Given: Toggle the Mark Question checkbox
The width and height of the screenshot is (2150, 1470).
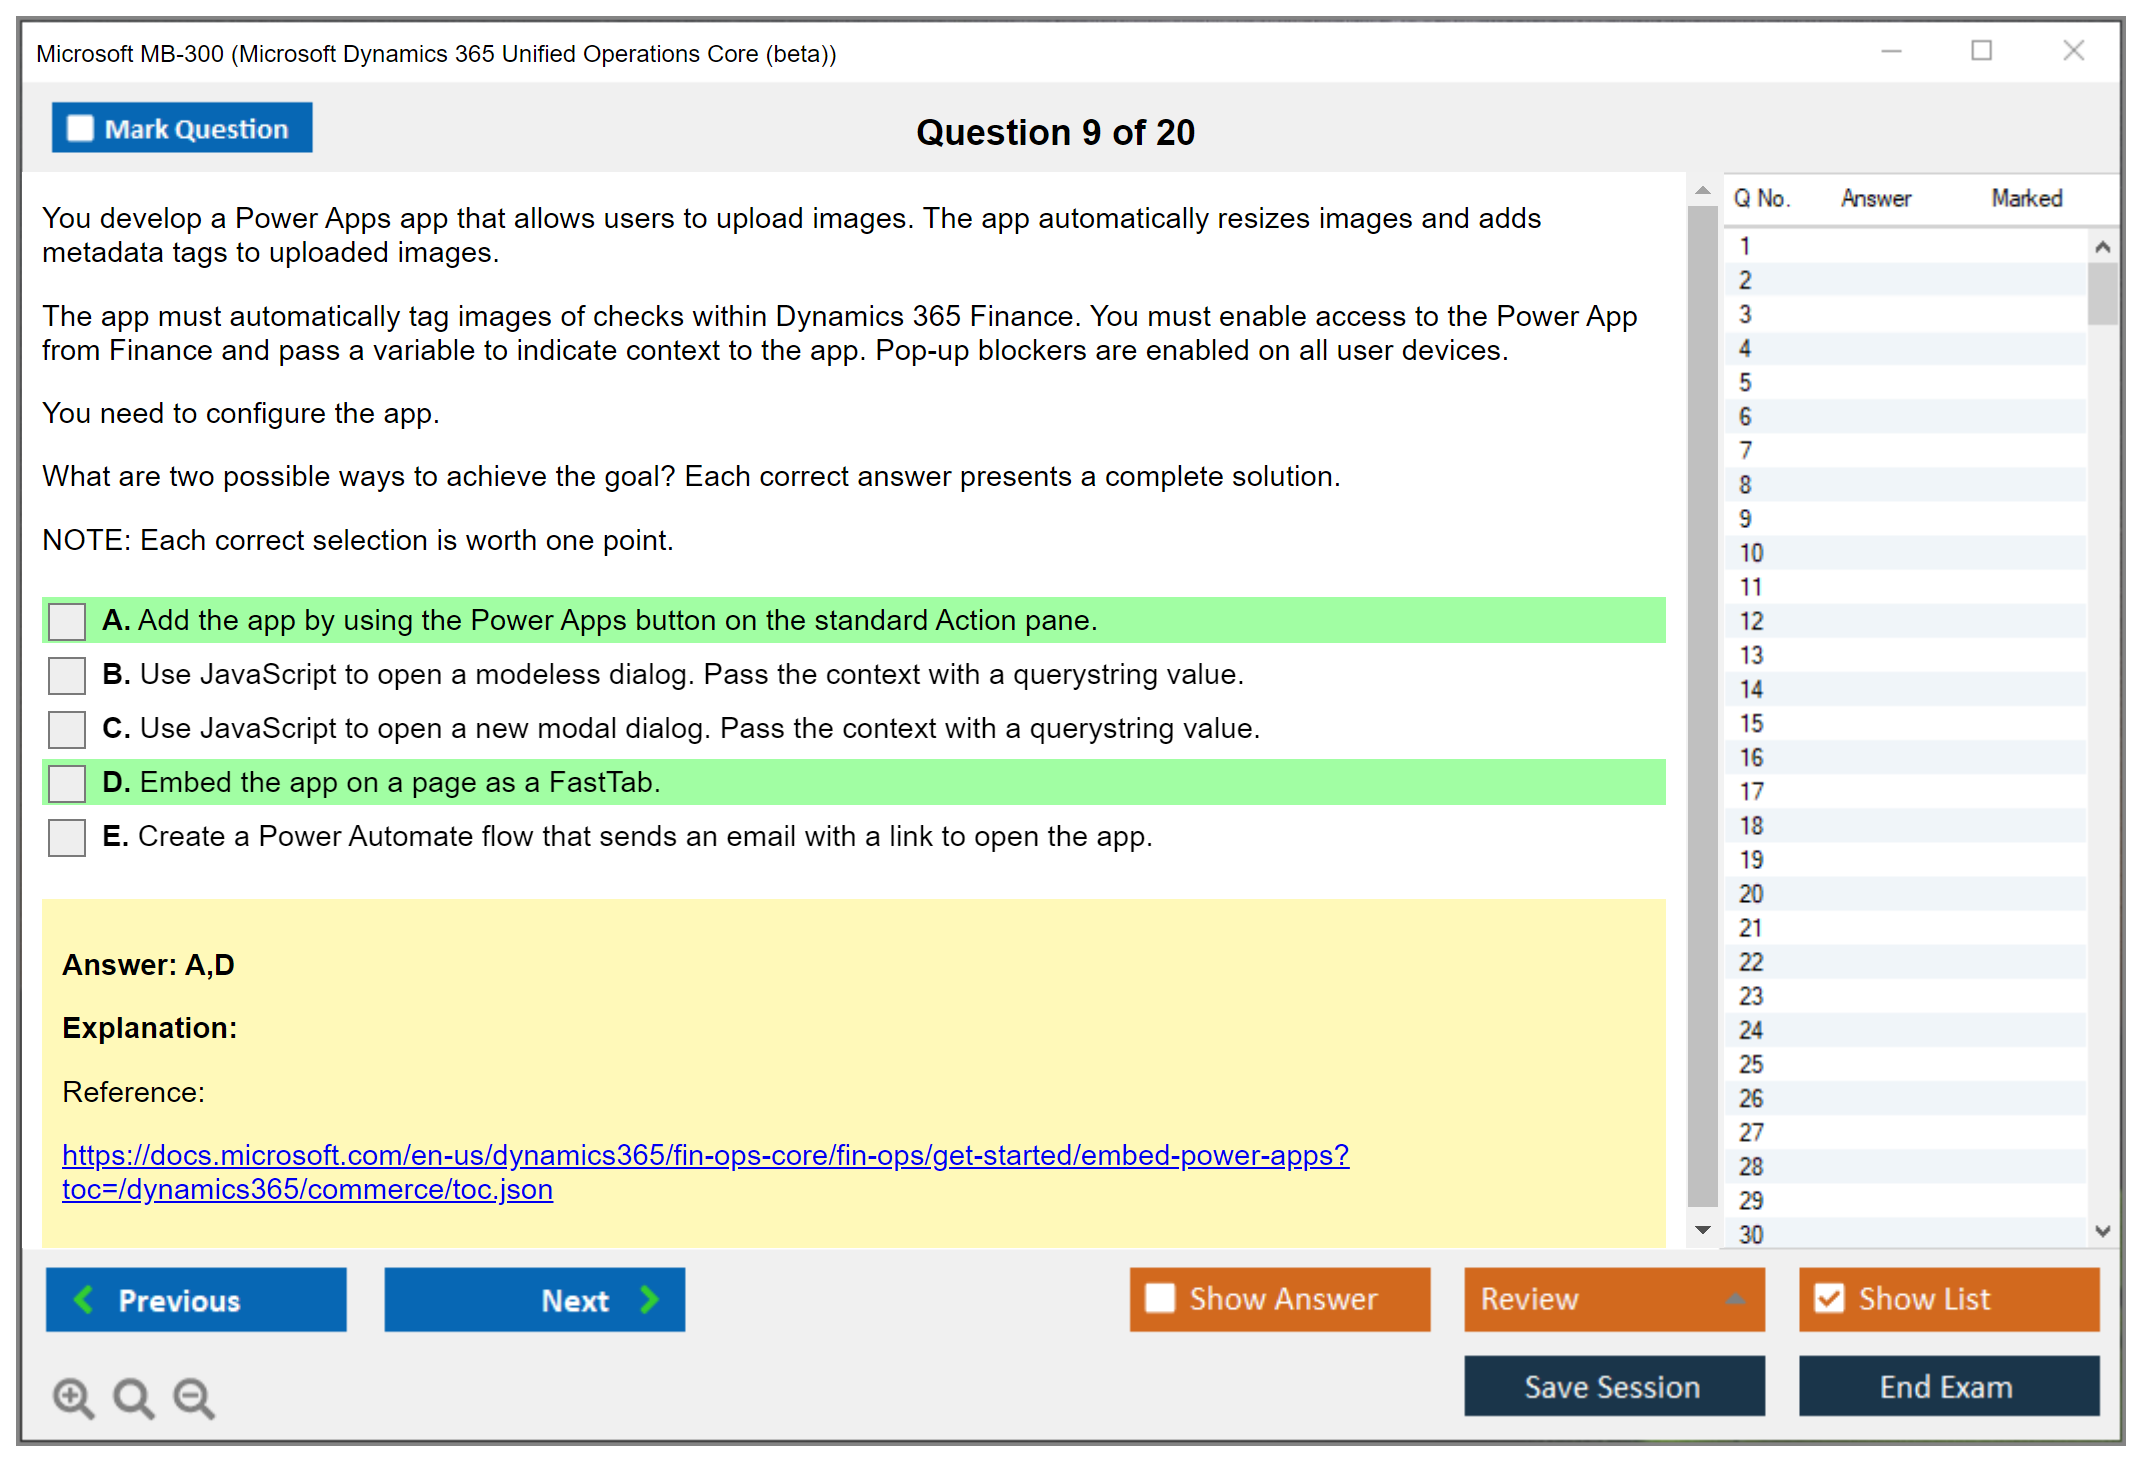Looking at the screenshot, I should tap(81, 128).
